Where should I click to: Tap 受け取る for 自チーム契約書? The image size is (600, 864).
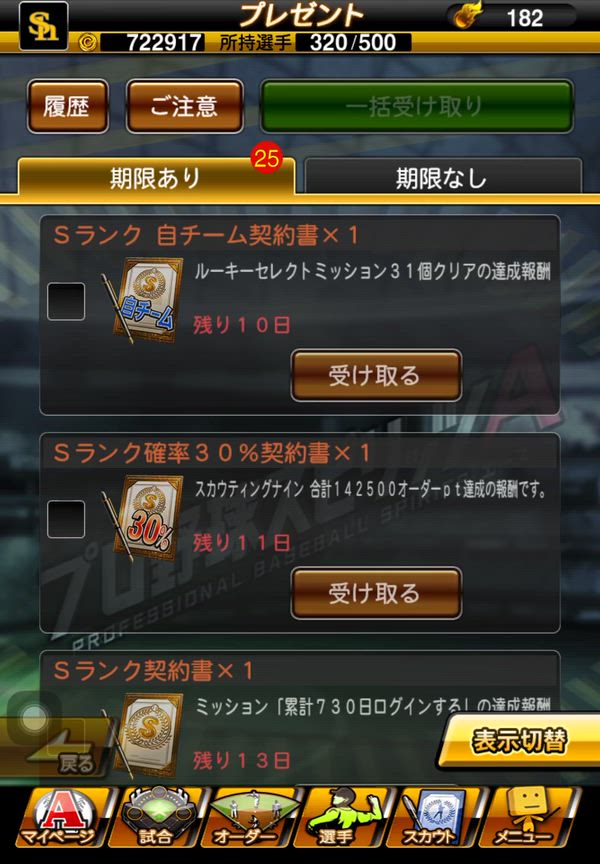click(376, 375)
